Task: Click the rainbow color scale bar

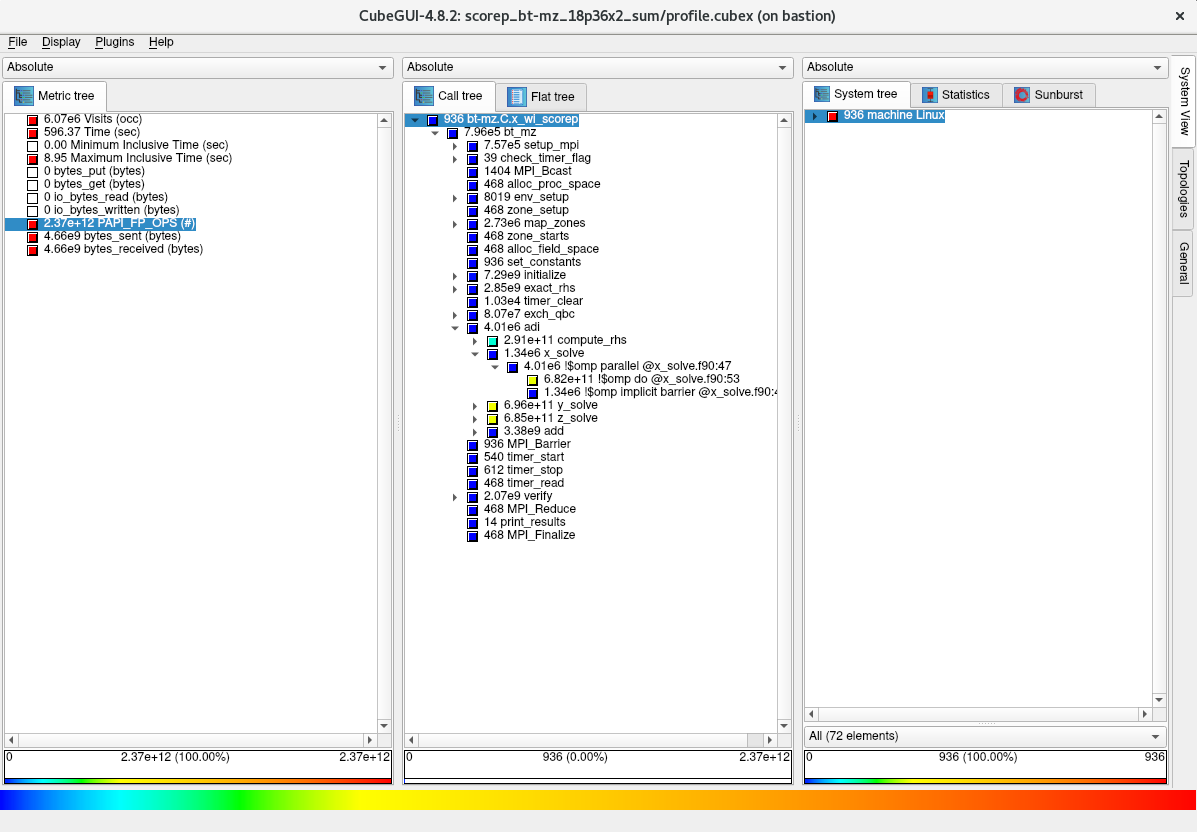Action: [598, 800]
